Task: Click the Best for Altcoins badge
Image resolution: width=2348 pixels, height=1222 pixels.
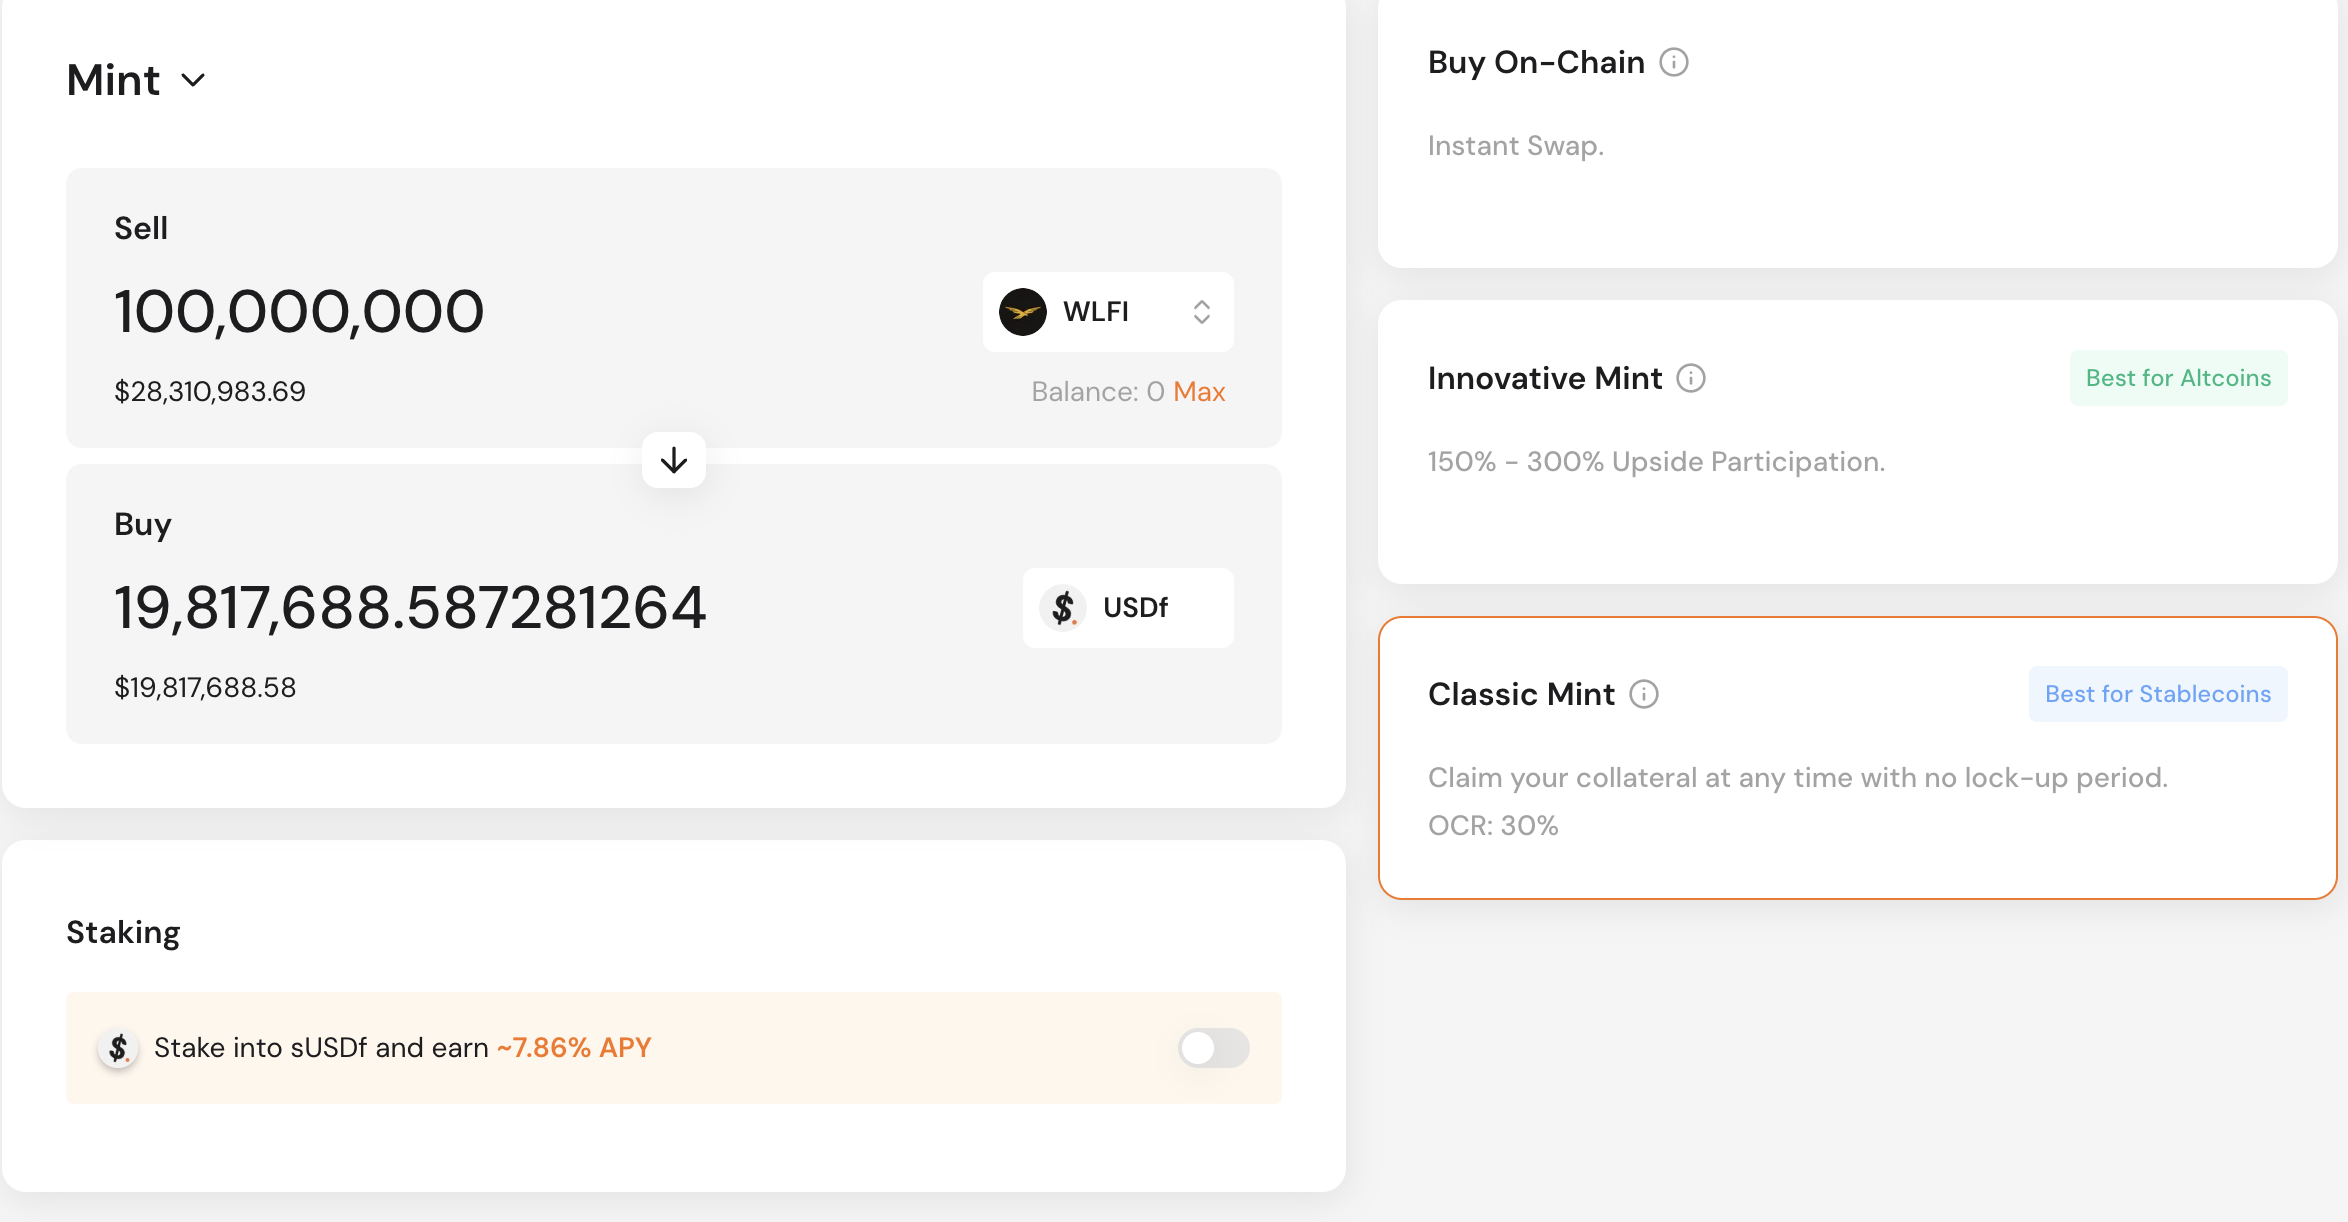Action: tap(2178, 378)
